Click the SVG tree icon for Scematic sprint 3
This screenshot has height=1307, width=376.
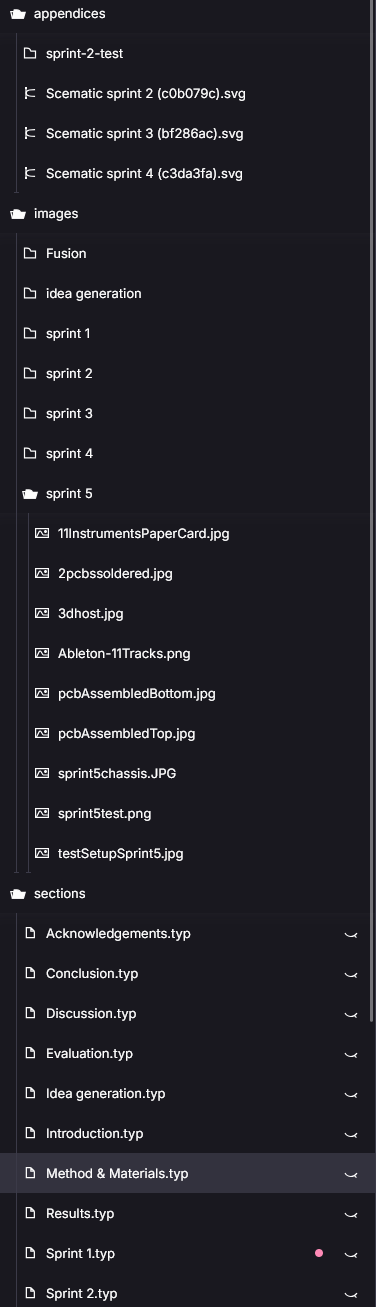coord(30,134)
